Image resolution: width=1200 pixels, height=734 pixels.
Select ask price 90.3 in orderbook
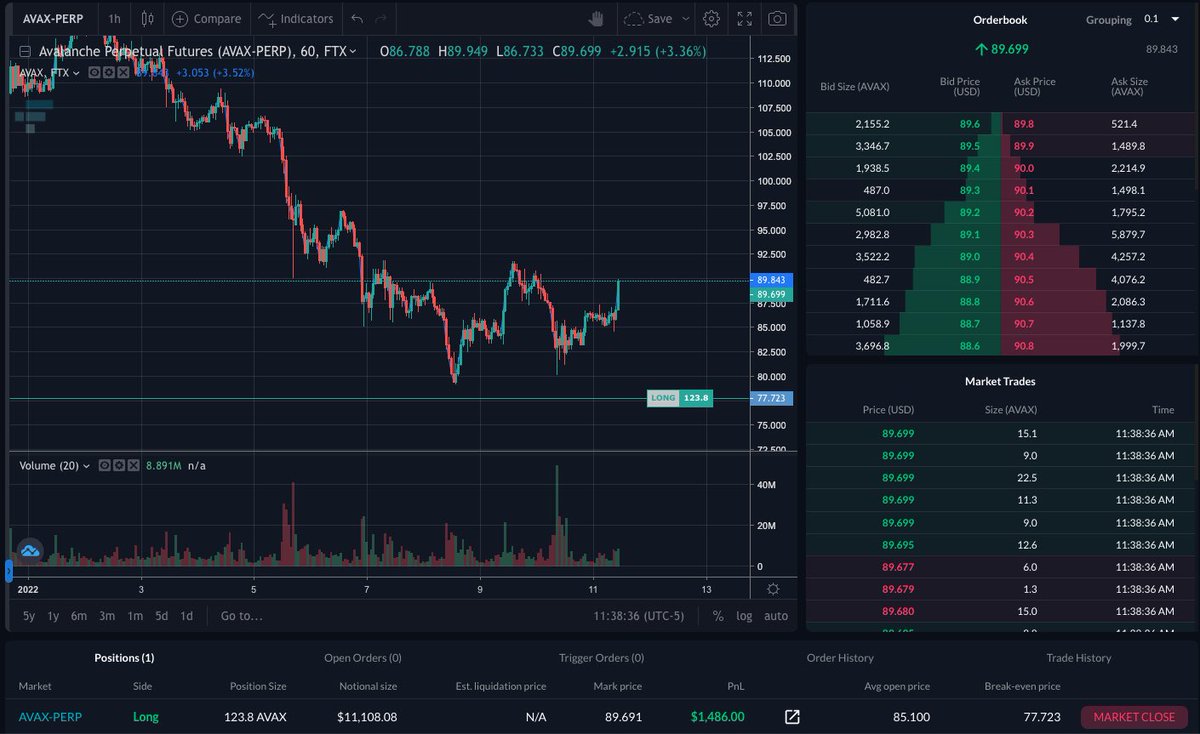[x=1024, y=234]
